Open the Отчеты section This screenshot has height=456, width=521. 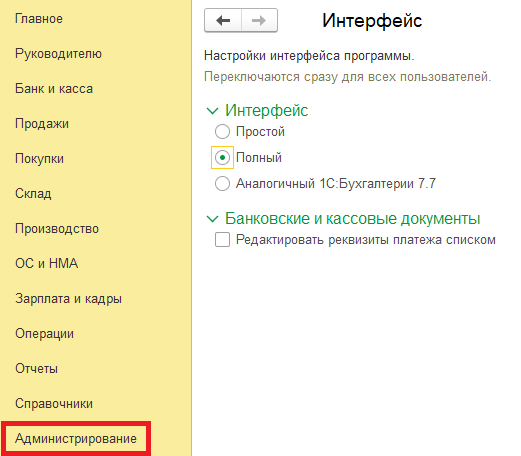[x=36, y=369]
